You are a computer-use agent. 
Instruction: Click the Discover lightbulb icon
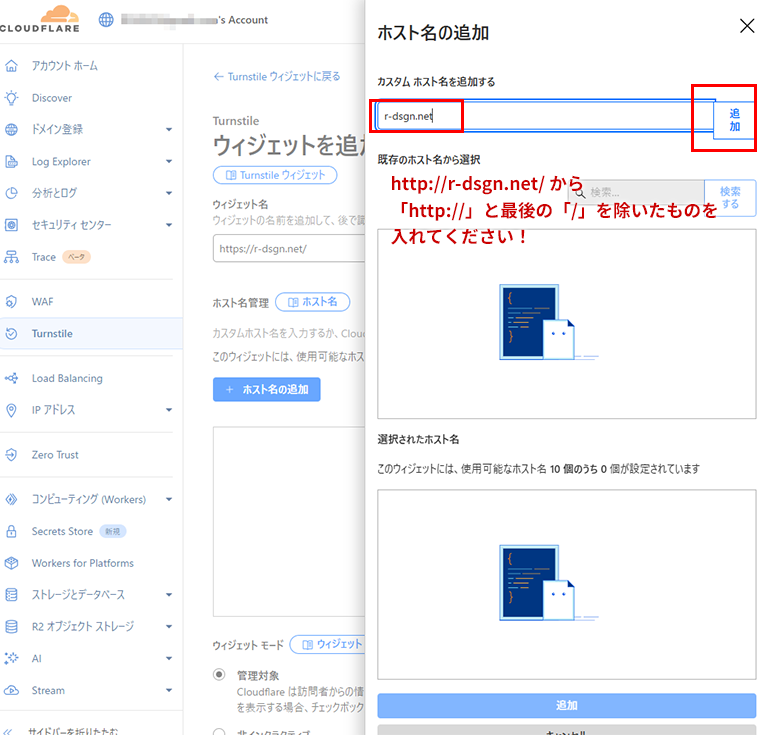[x=12, y=98]
